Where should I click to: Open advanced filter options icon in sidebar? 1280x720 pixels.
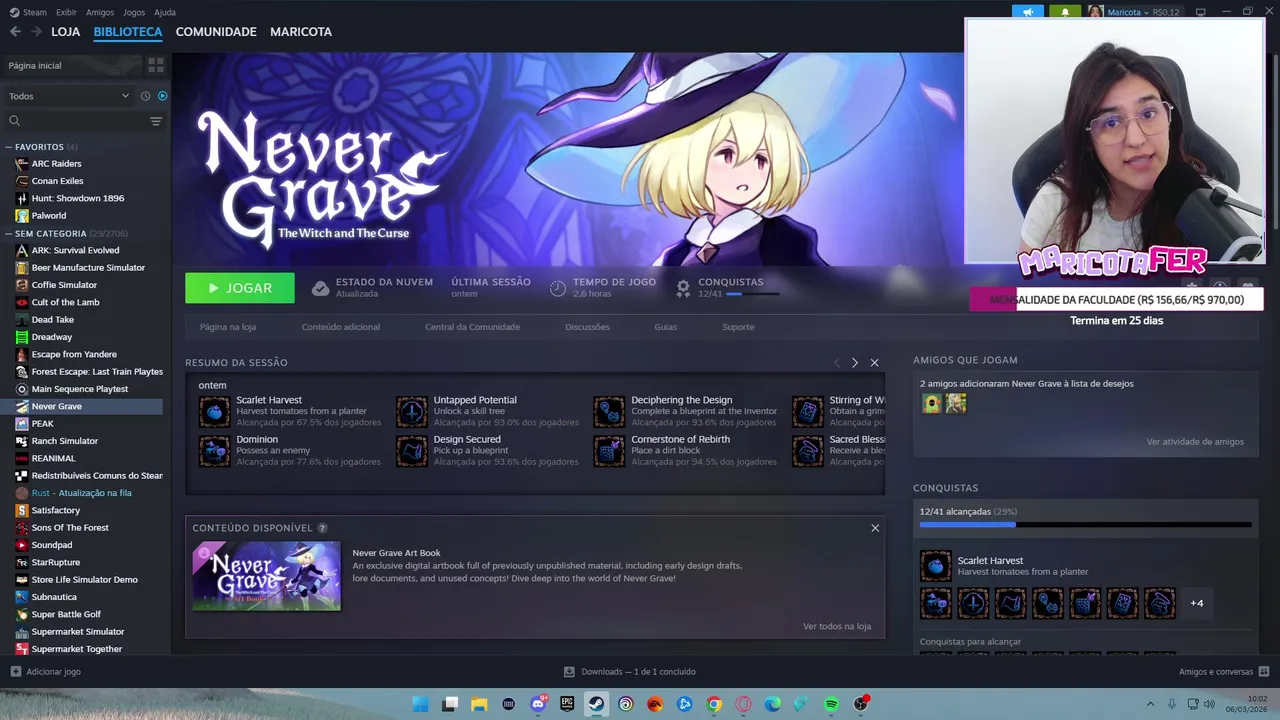pos(156,121)
